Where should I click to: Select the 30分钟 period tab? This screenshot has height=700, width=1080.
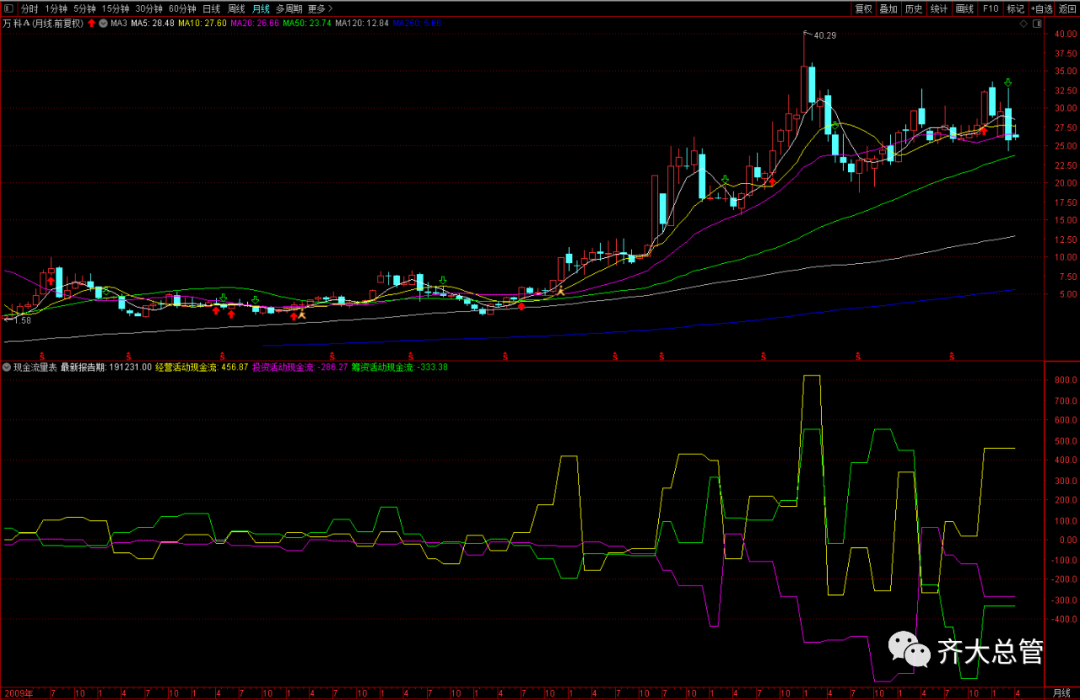149,8
